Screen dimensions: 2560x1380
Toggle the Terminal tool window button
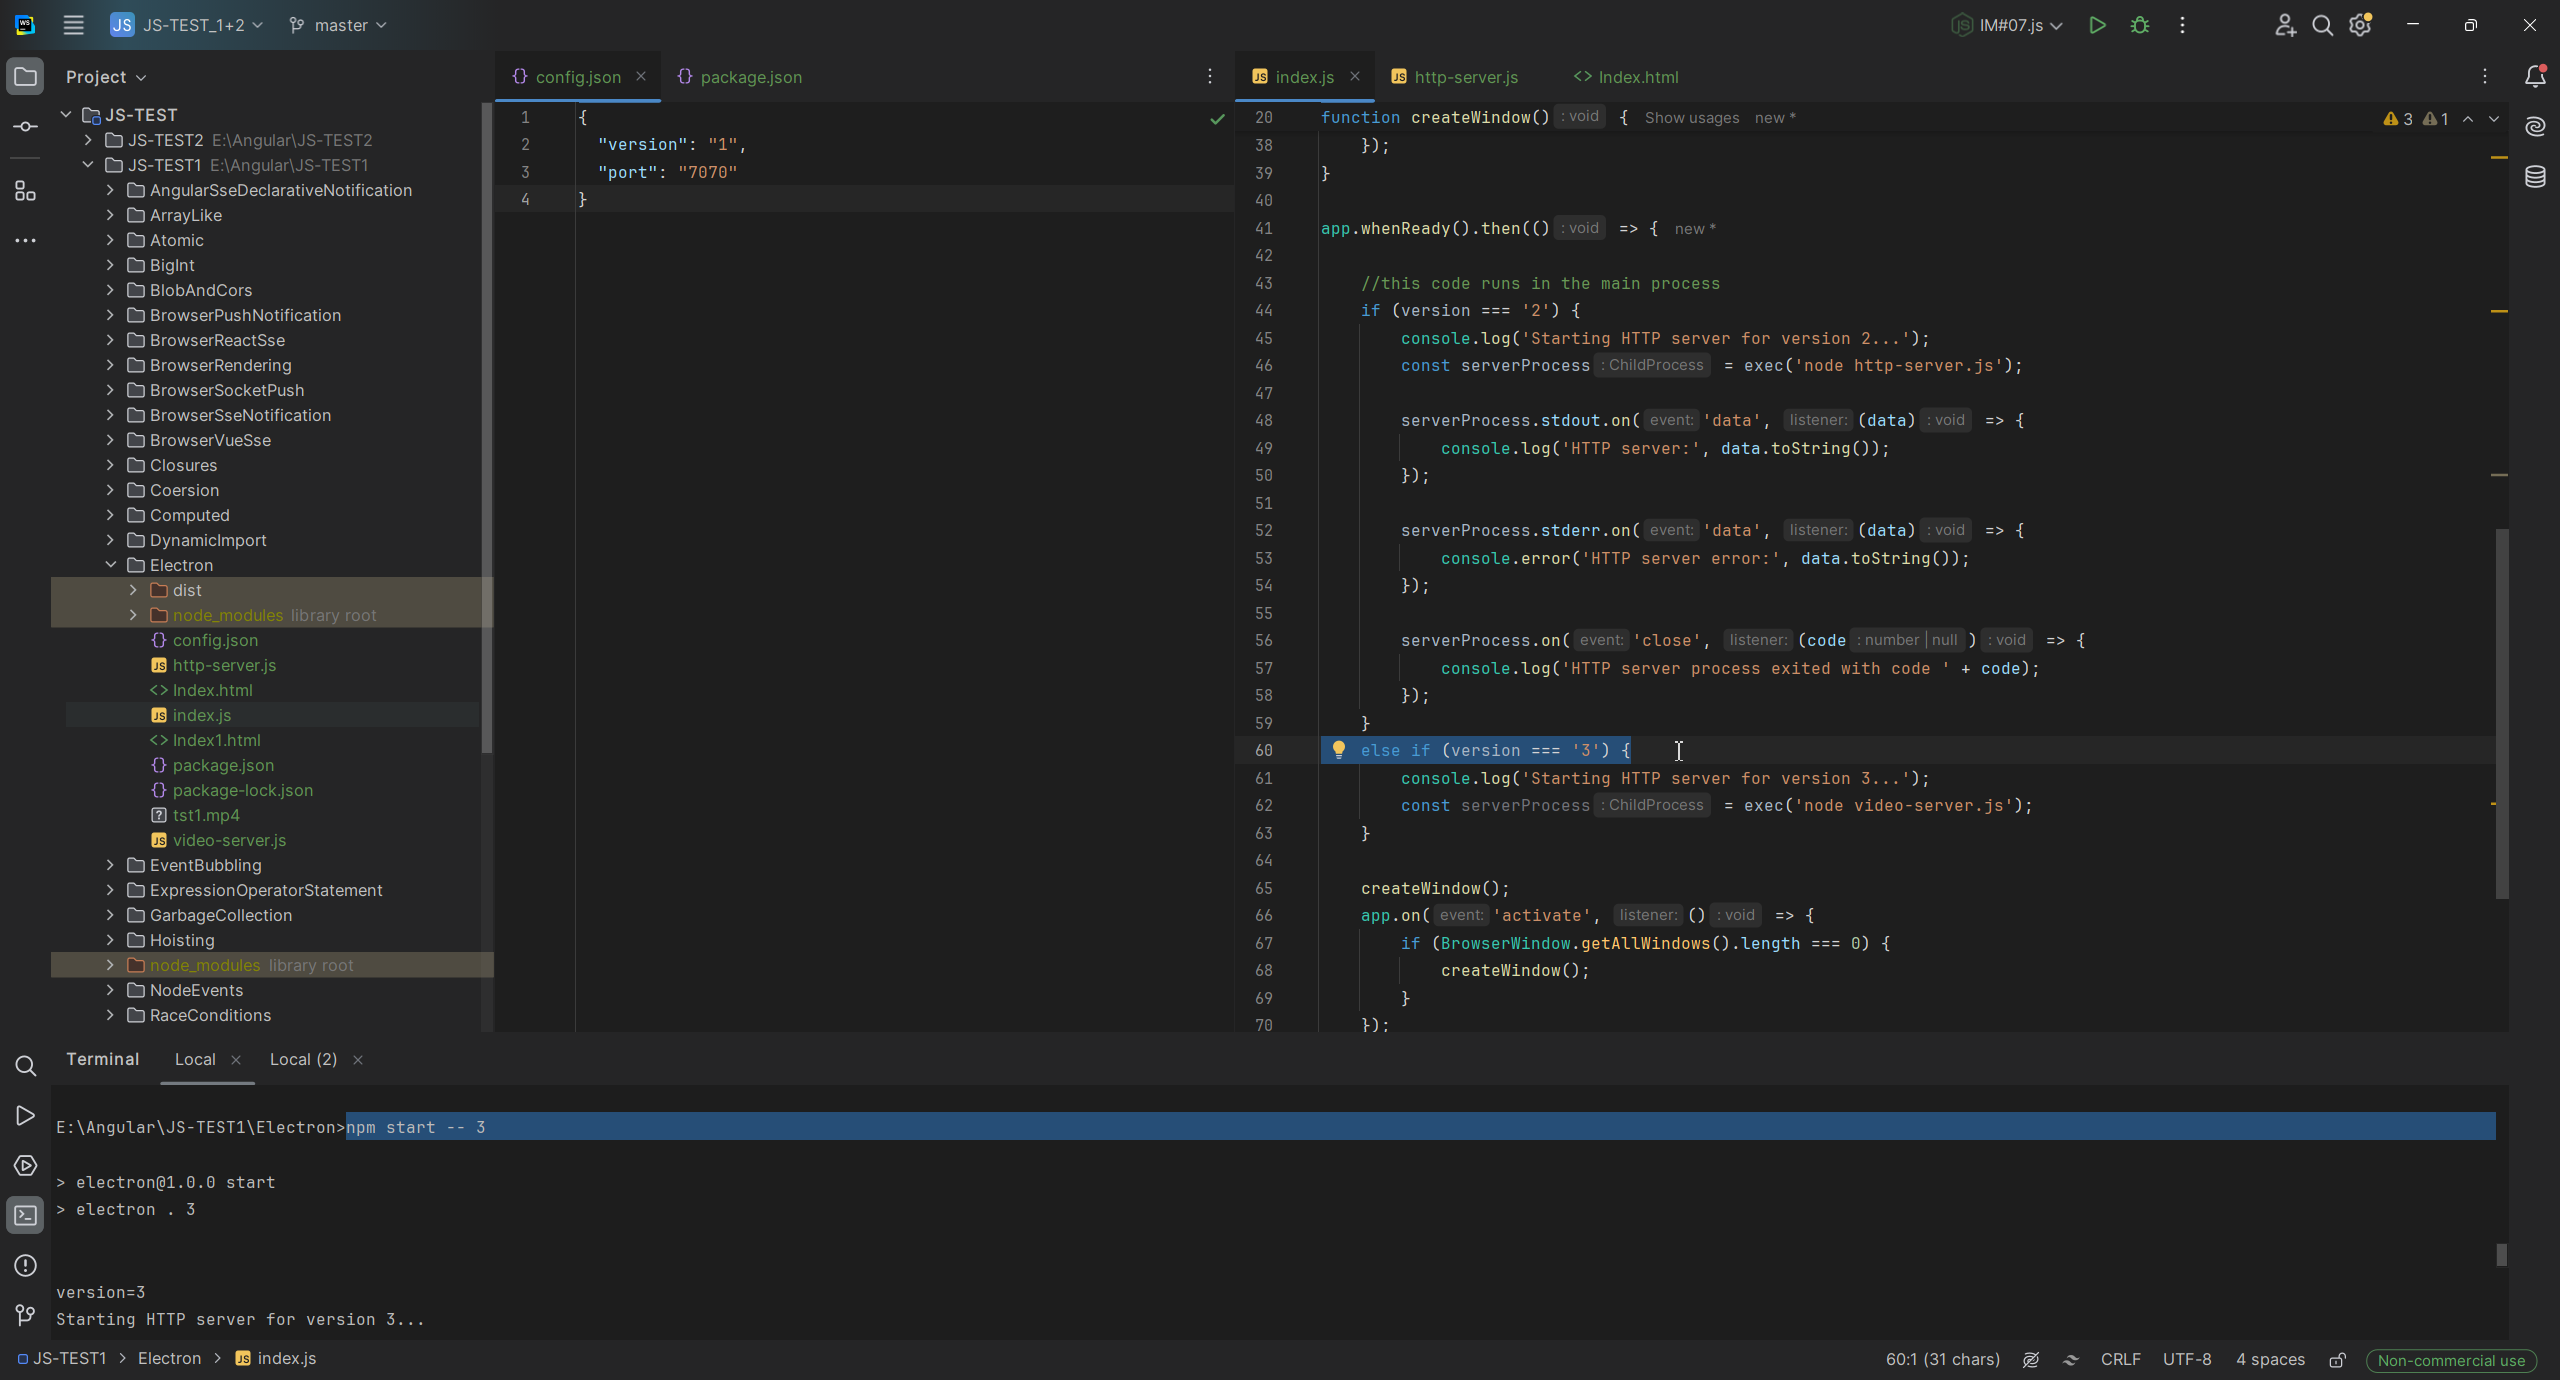click(x=25, y=1215)
